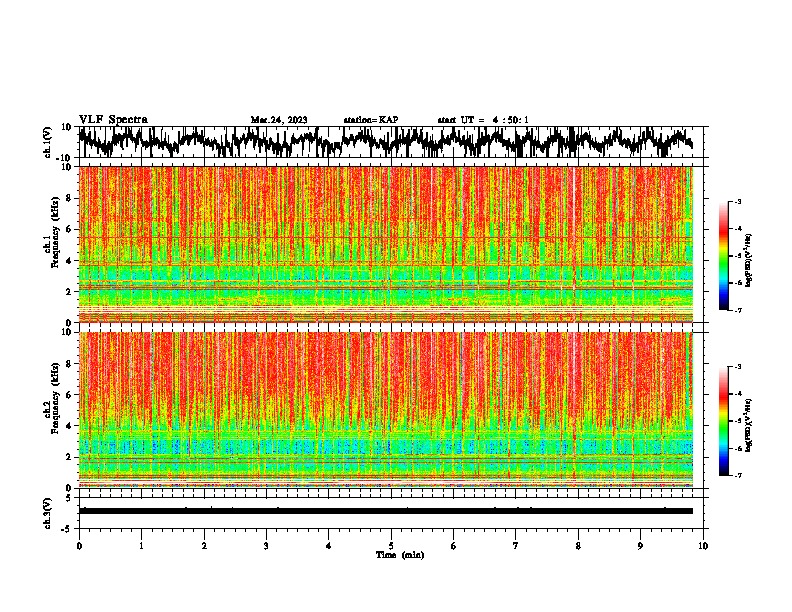
Task: Click the ch.2 spectrogram color scale bar
Action: pos(723,421)
